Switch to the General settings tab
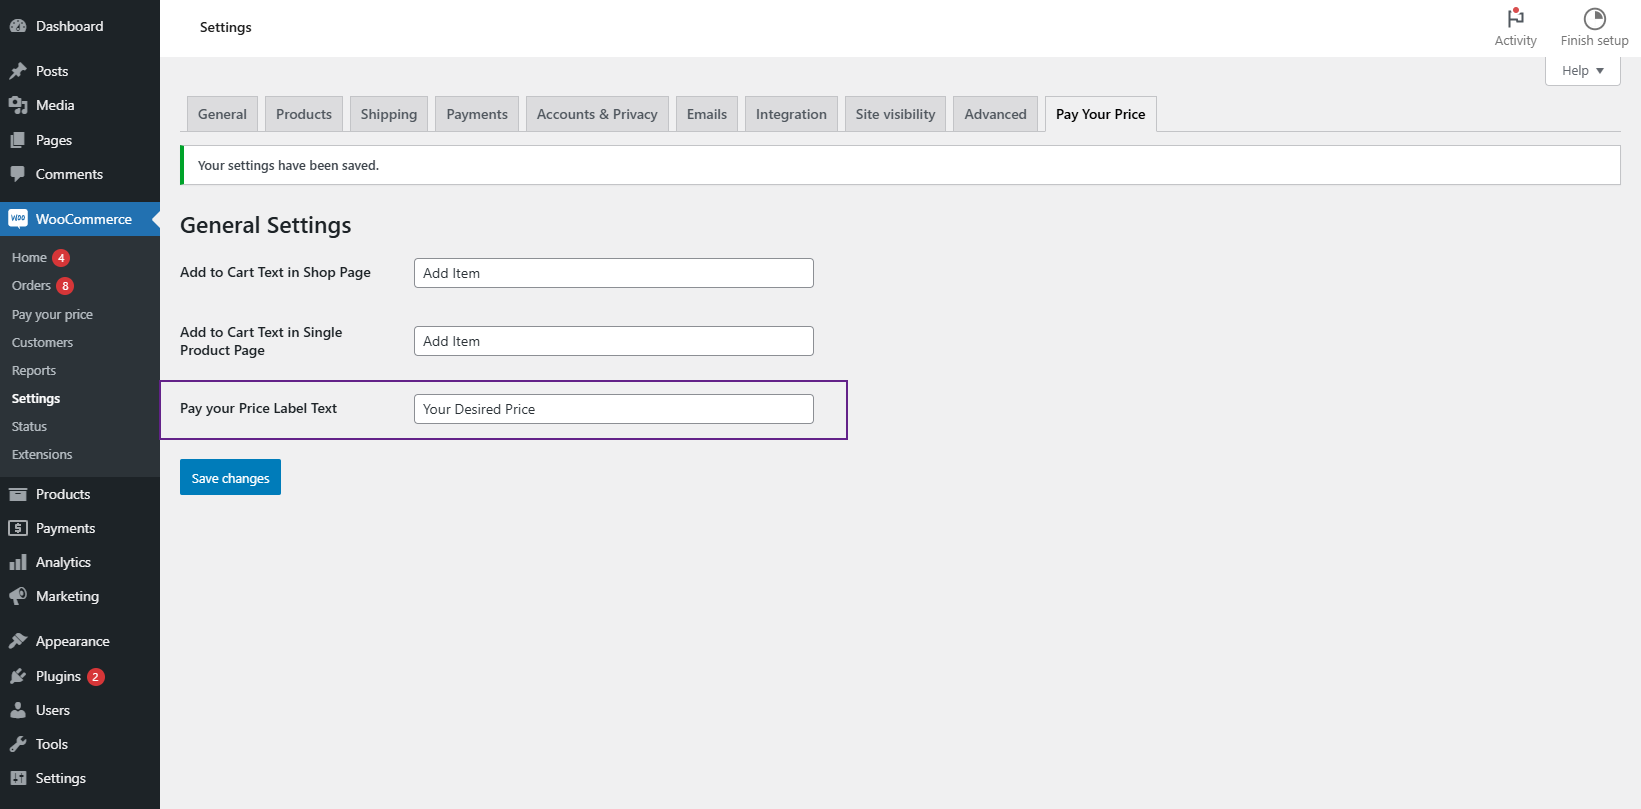 (x=222, y=114)
